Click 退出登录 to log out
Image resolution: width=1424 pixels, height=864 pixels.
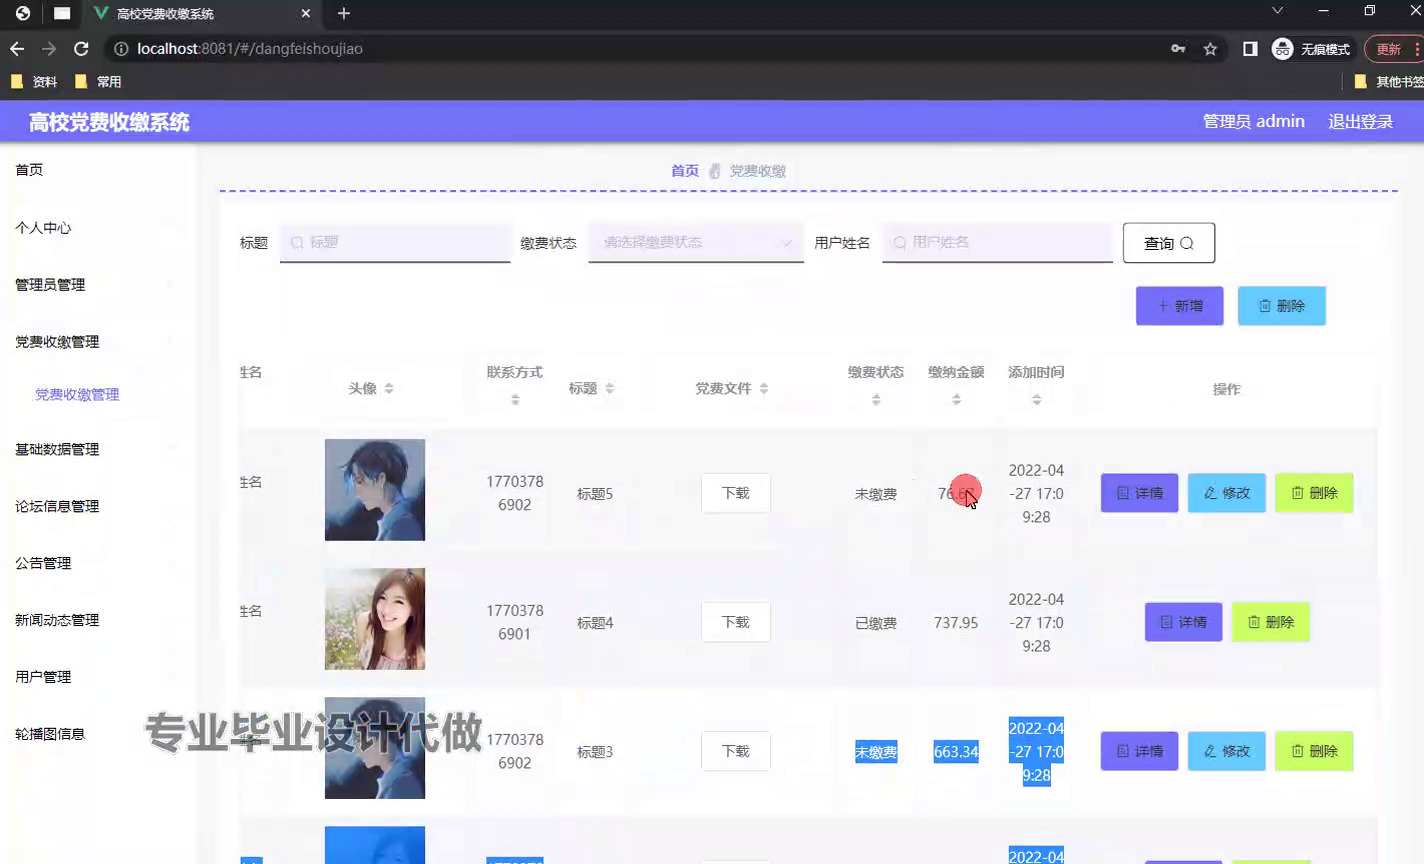pyautogui.click(x=1360, y=121)
